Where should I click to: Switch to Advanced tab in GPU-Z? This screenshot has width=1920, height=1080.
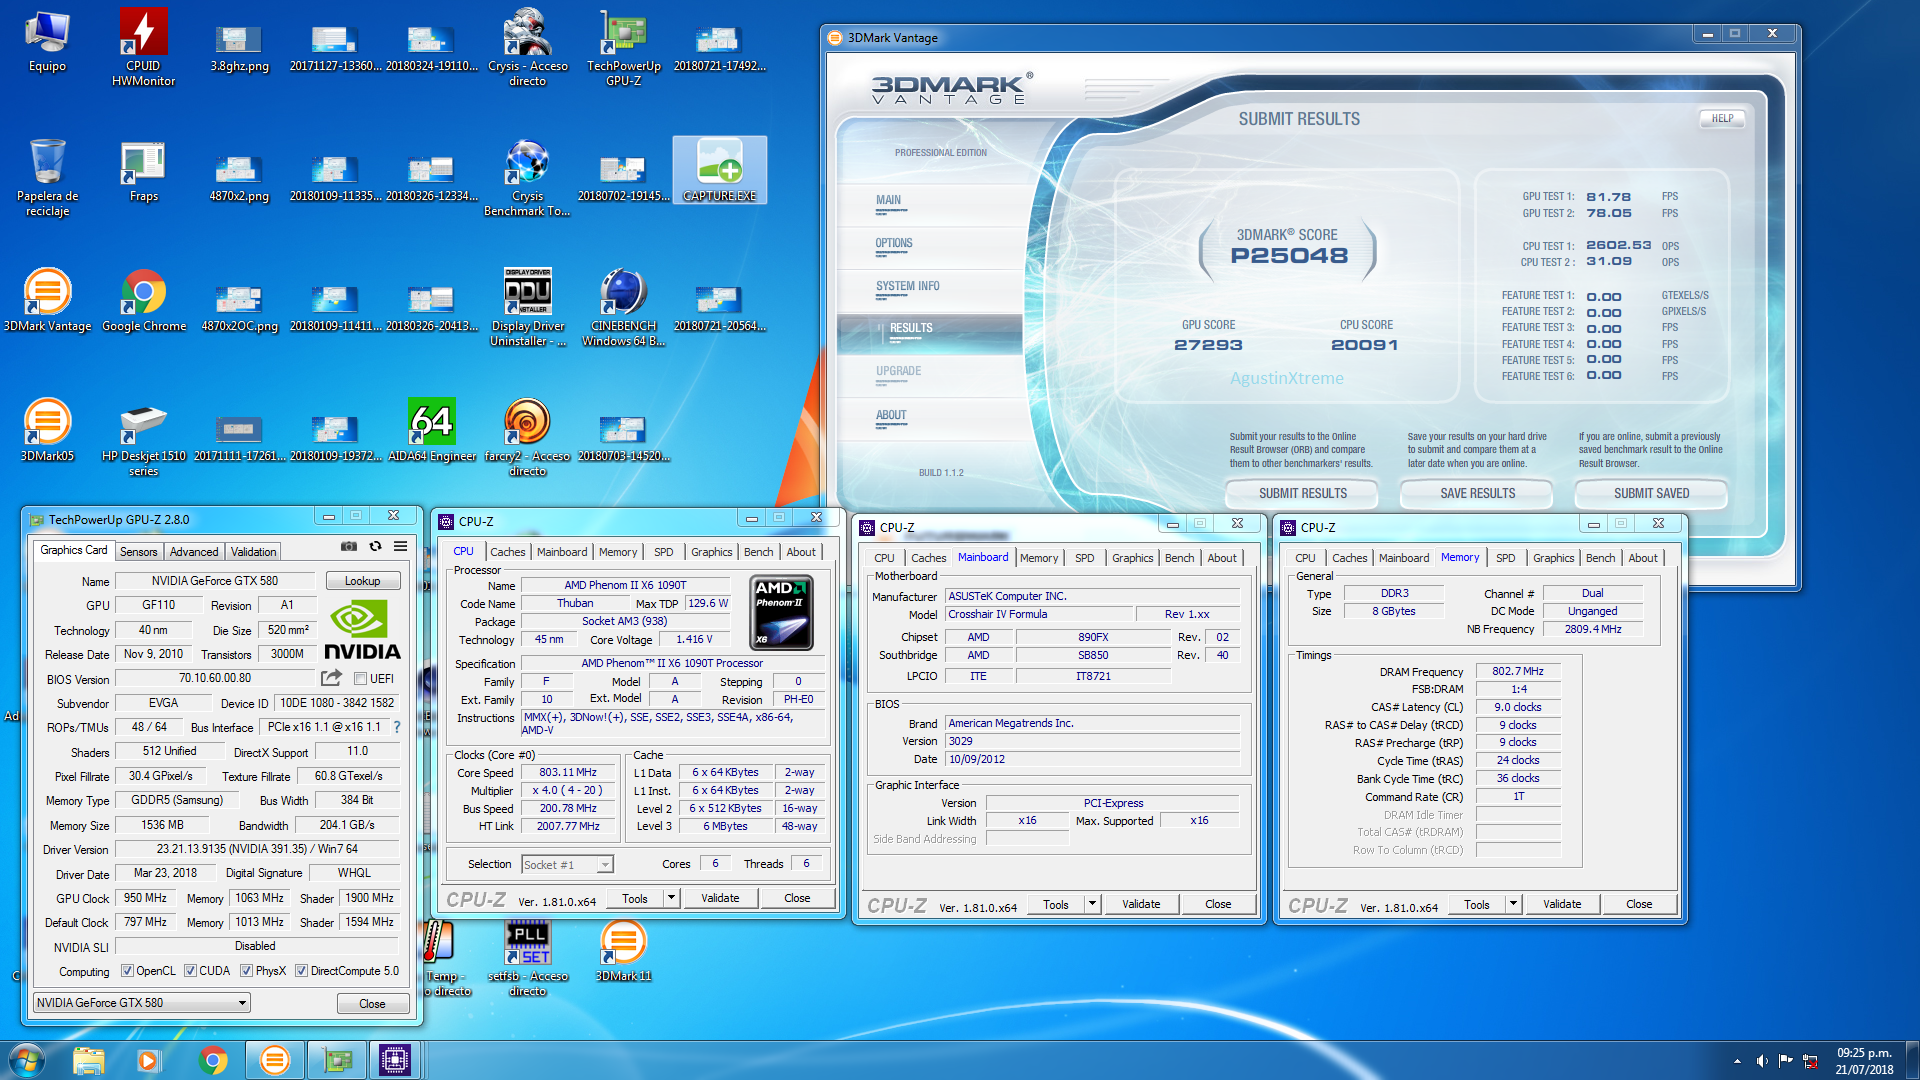tap(194, 552)
